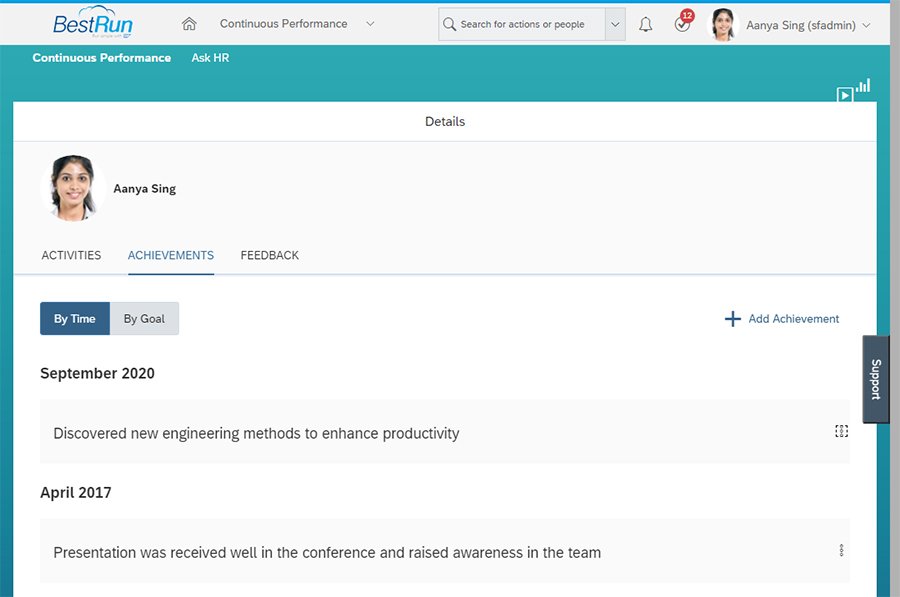Screen dimensions: 900x597
Task: Open the notifications bell
Action: coord(645,23)
